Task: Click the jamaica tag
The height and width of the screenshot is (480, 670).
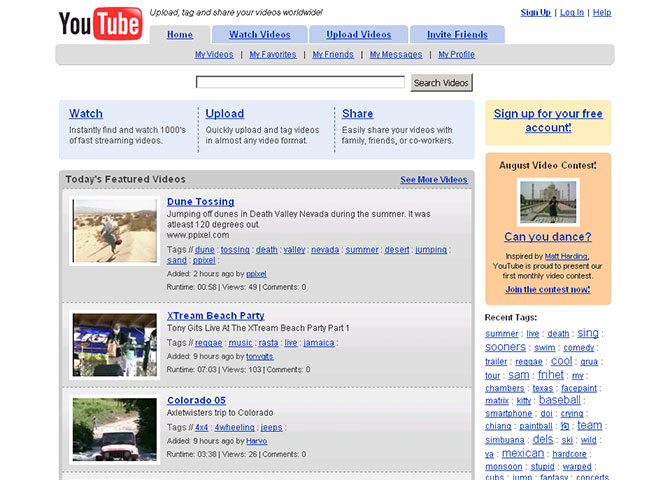Action: 319,343
